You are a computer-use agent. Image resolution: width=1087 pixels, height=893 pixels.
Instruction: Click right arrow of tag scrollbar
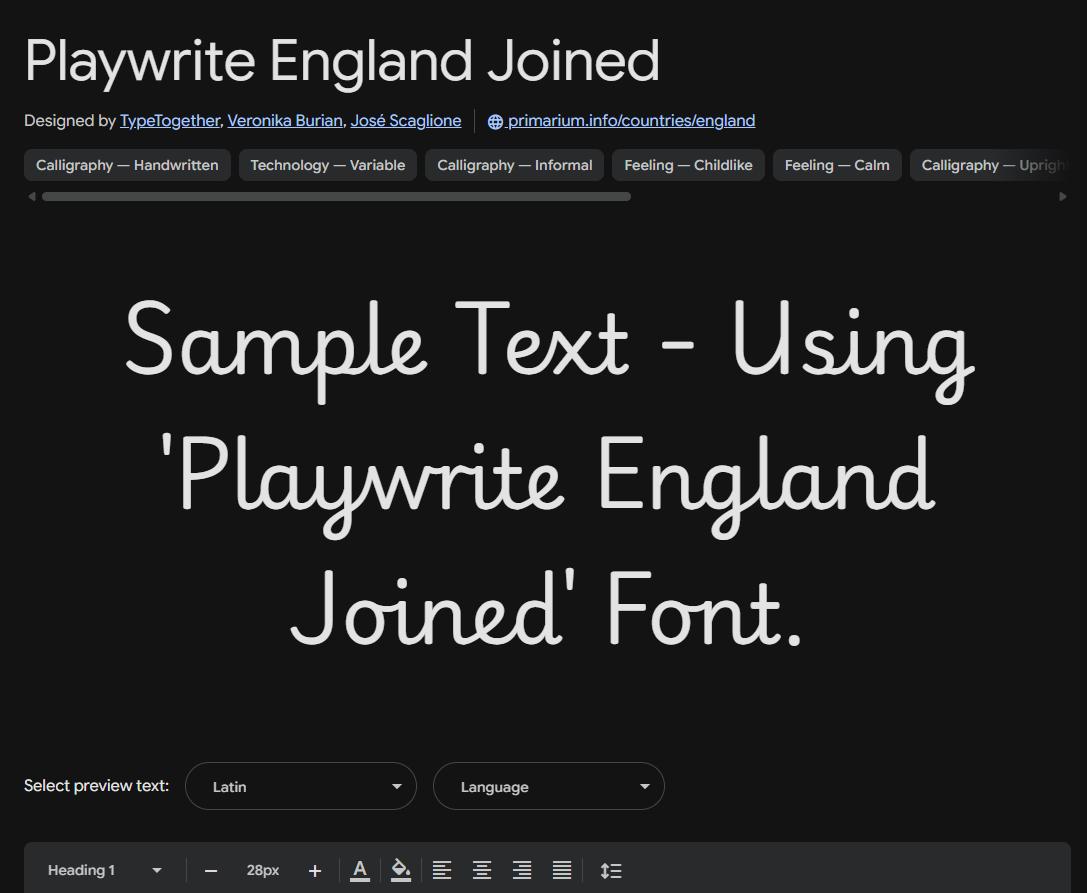(x=1063, y=196)
